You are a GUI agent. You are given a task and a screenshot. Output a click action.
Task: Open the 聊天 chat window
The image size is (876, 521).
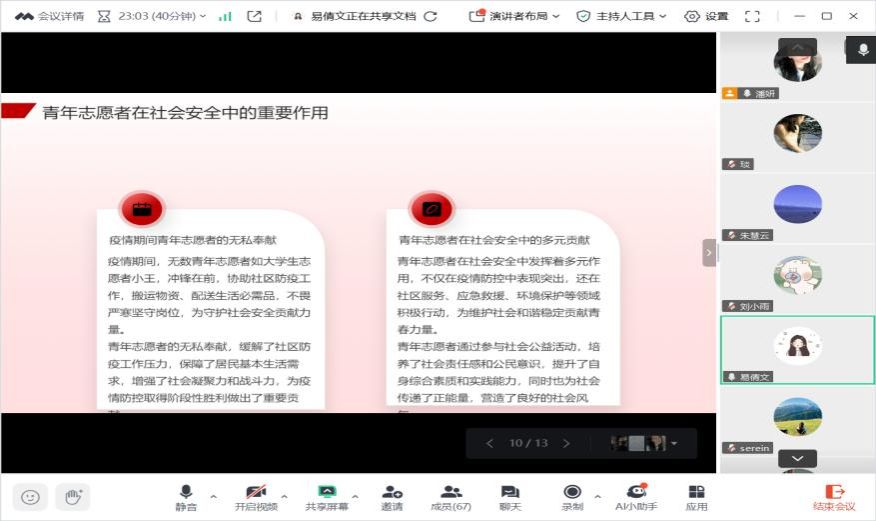510,497
